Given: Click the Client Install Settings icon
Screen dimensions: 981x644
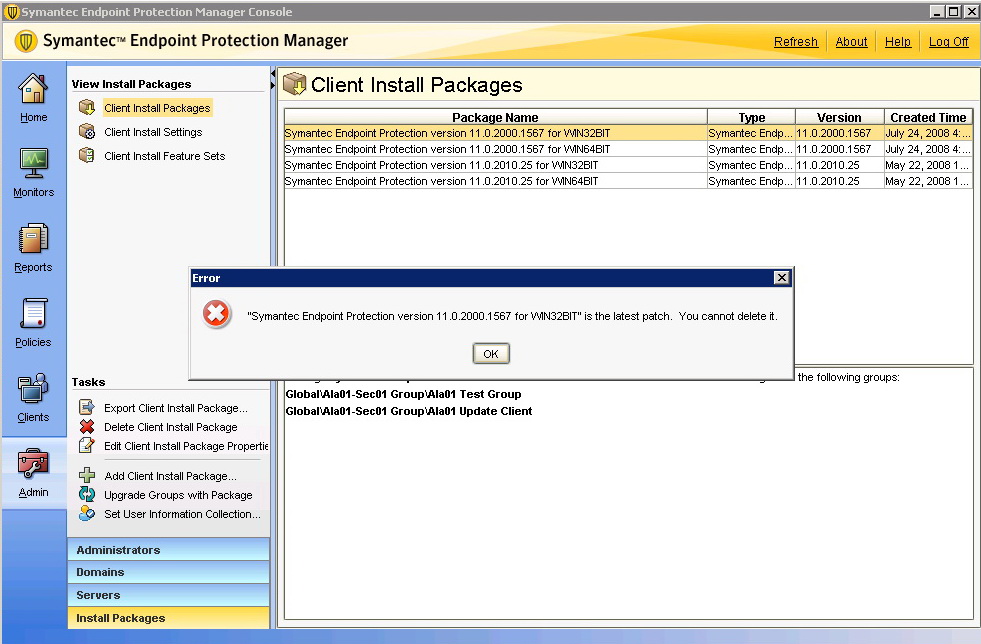Looking at the screenshot, I should point(87,131).
